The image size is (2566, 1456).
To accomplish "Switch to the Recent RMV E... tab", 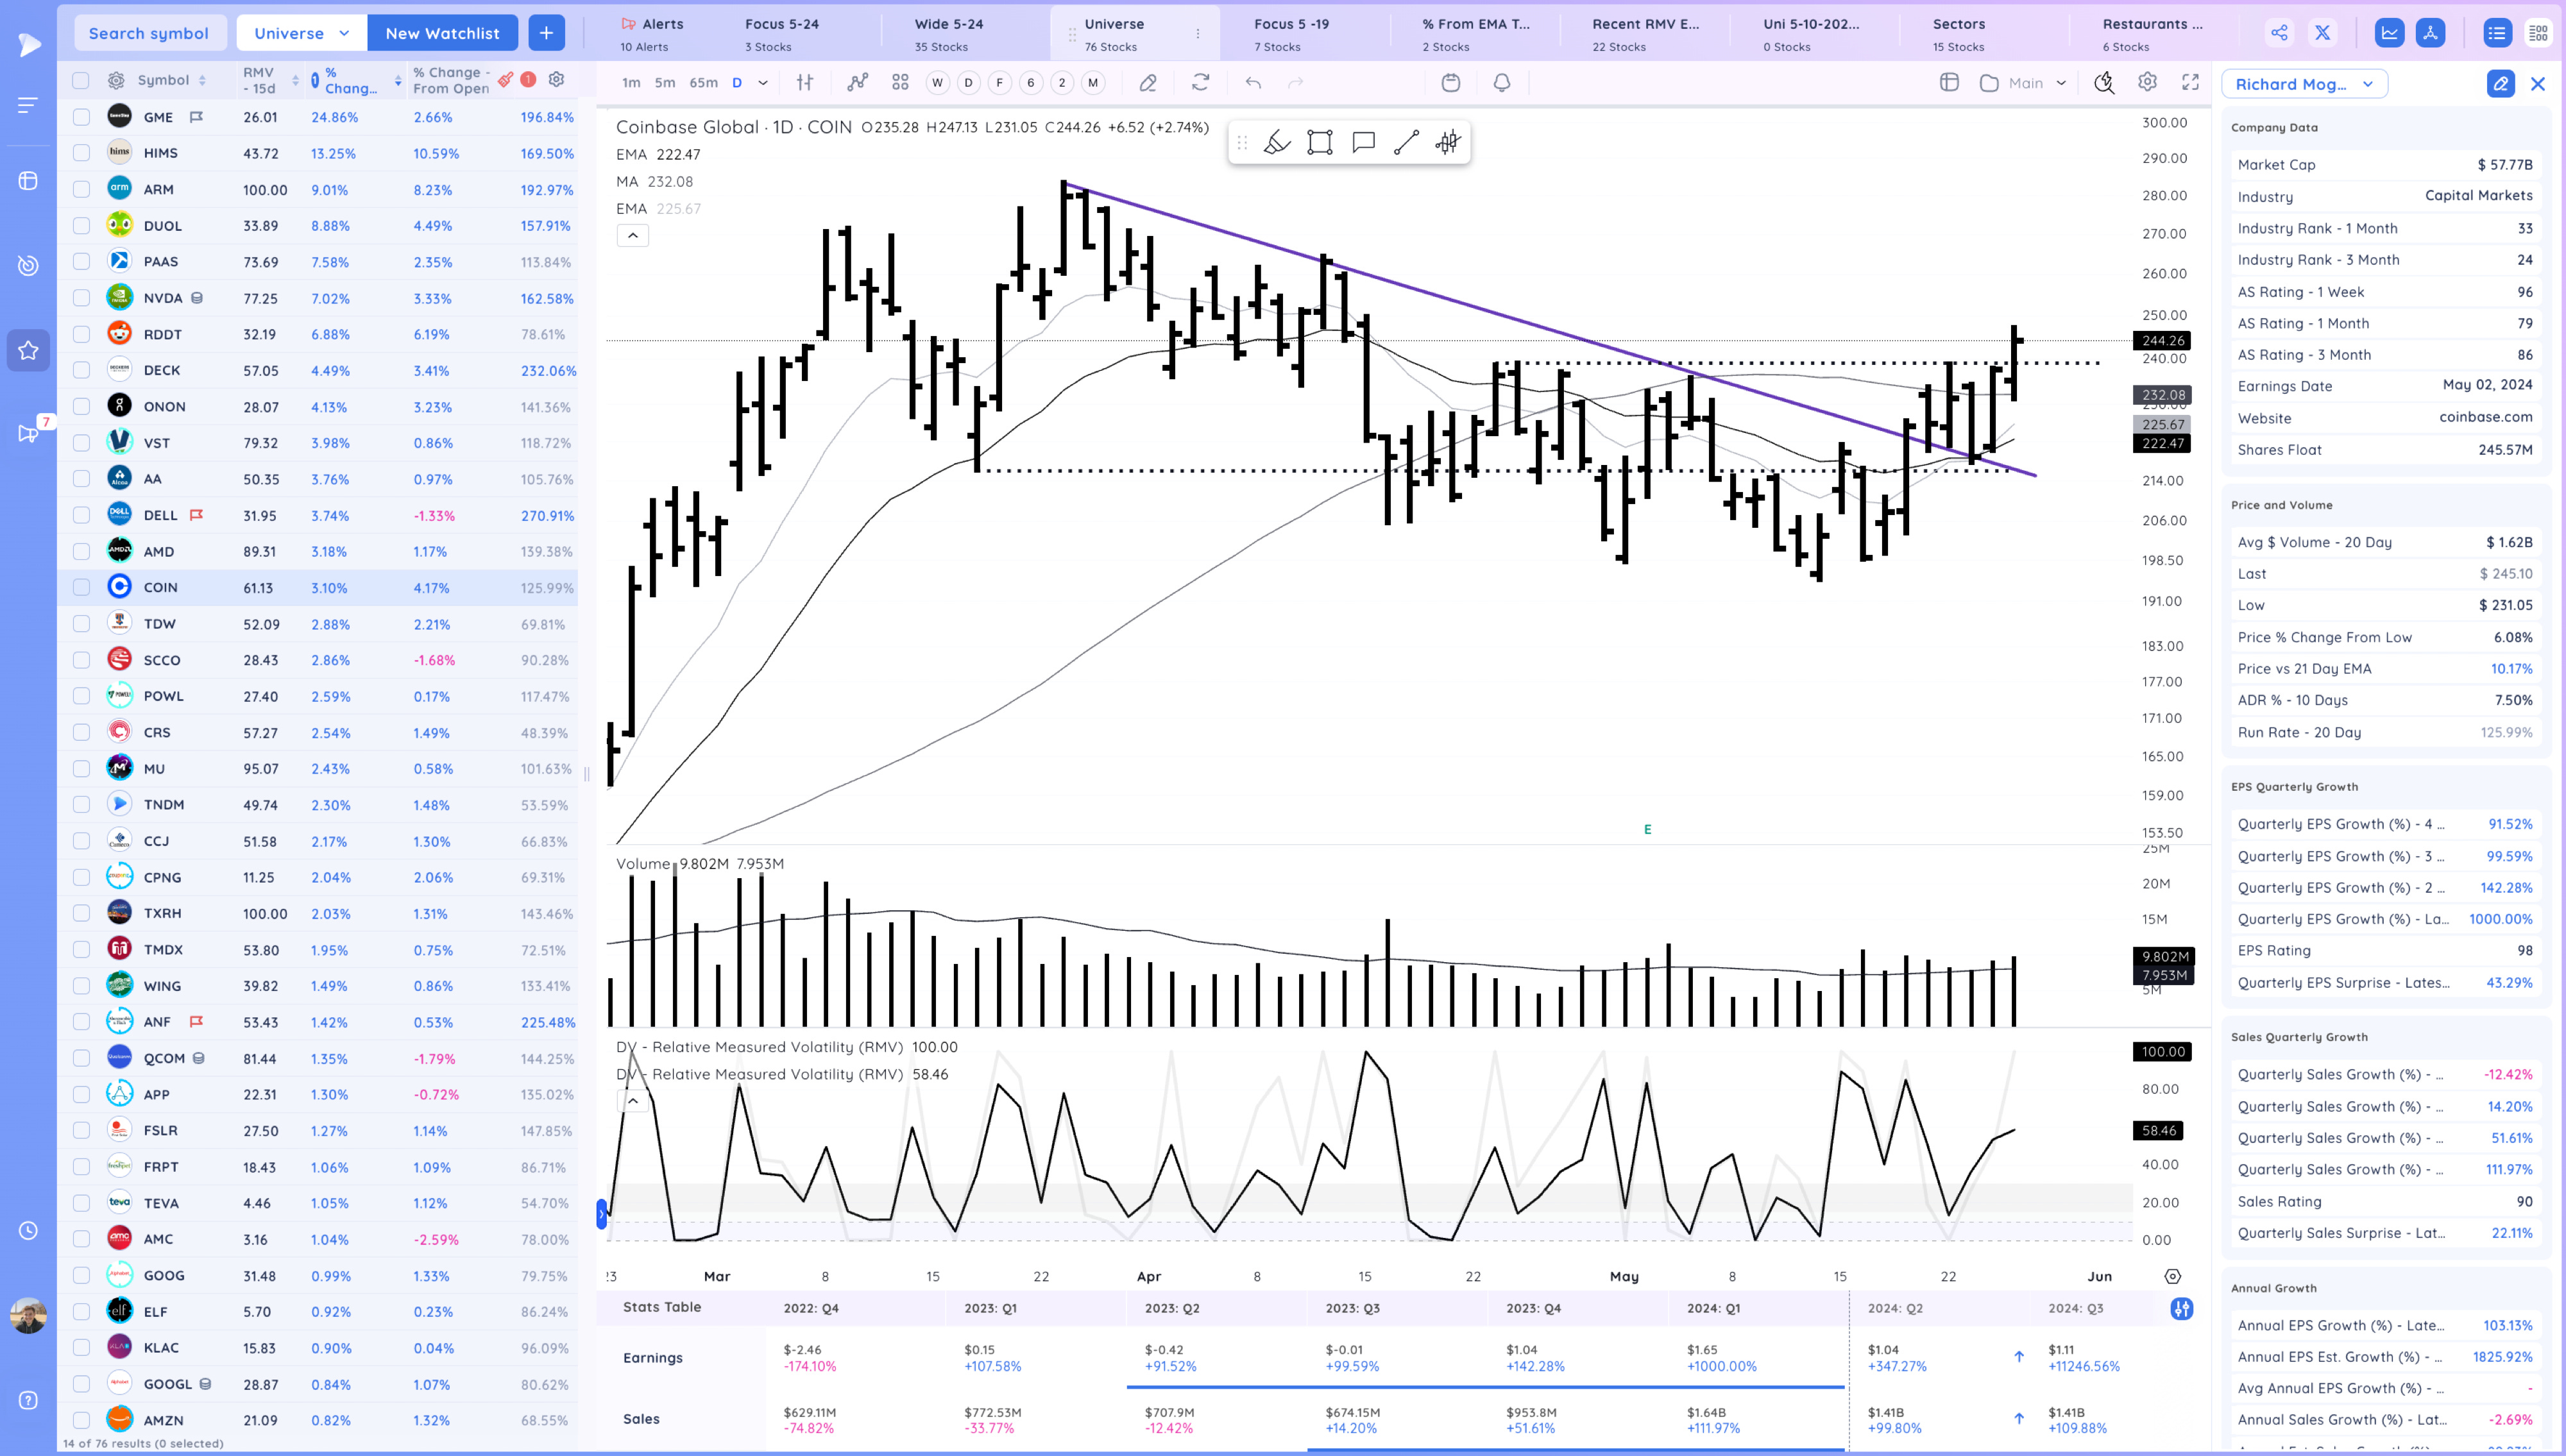I will tap(1645, 34).
